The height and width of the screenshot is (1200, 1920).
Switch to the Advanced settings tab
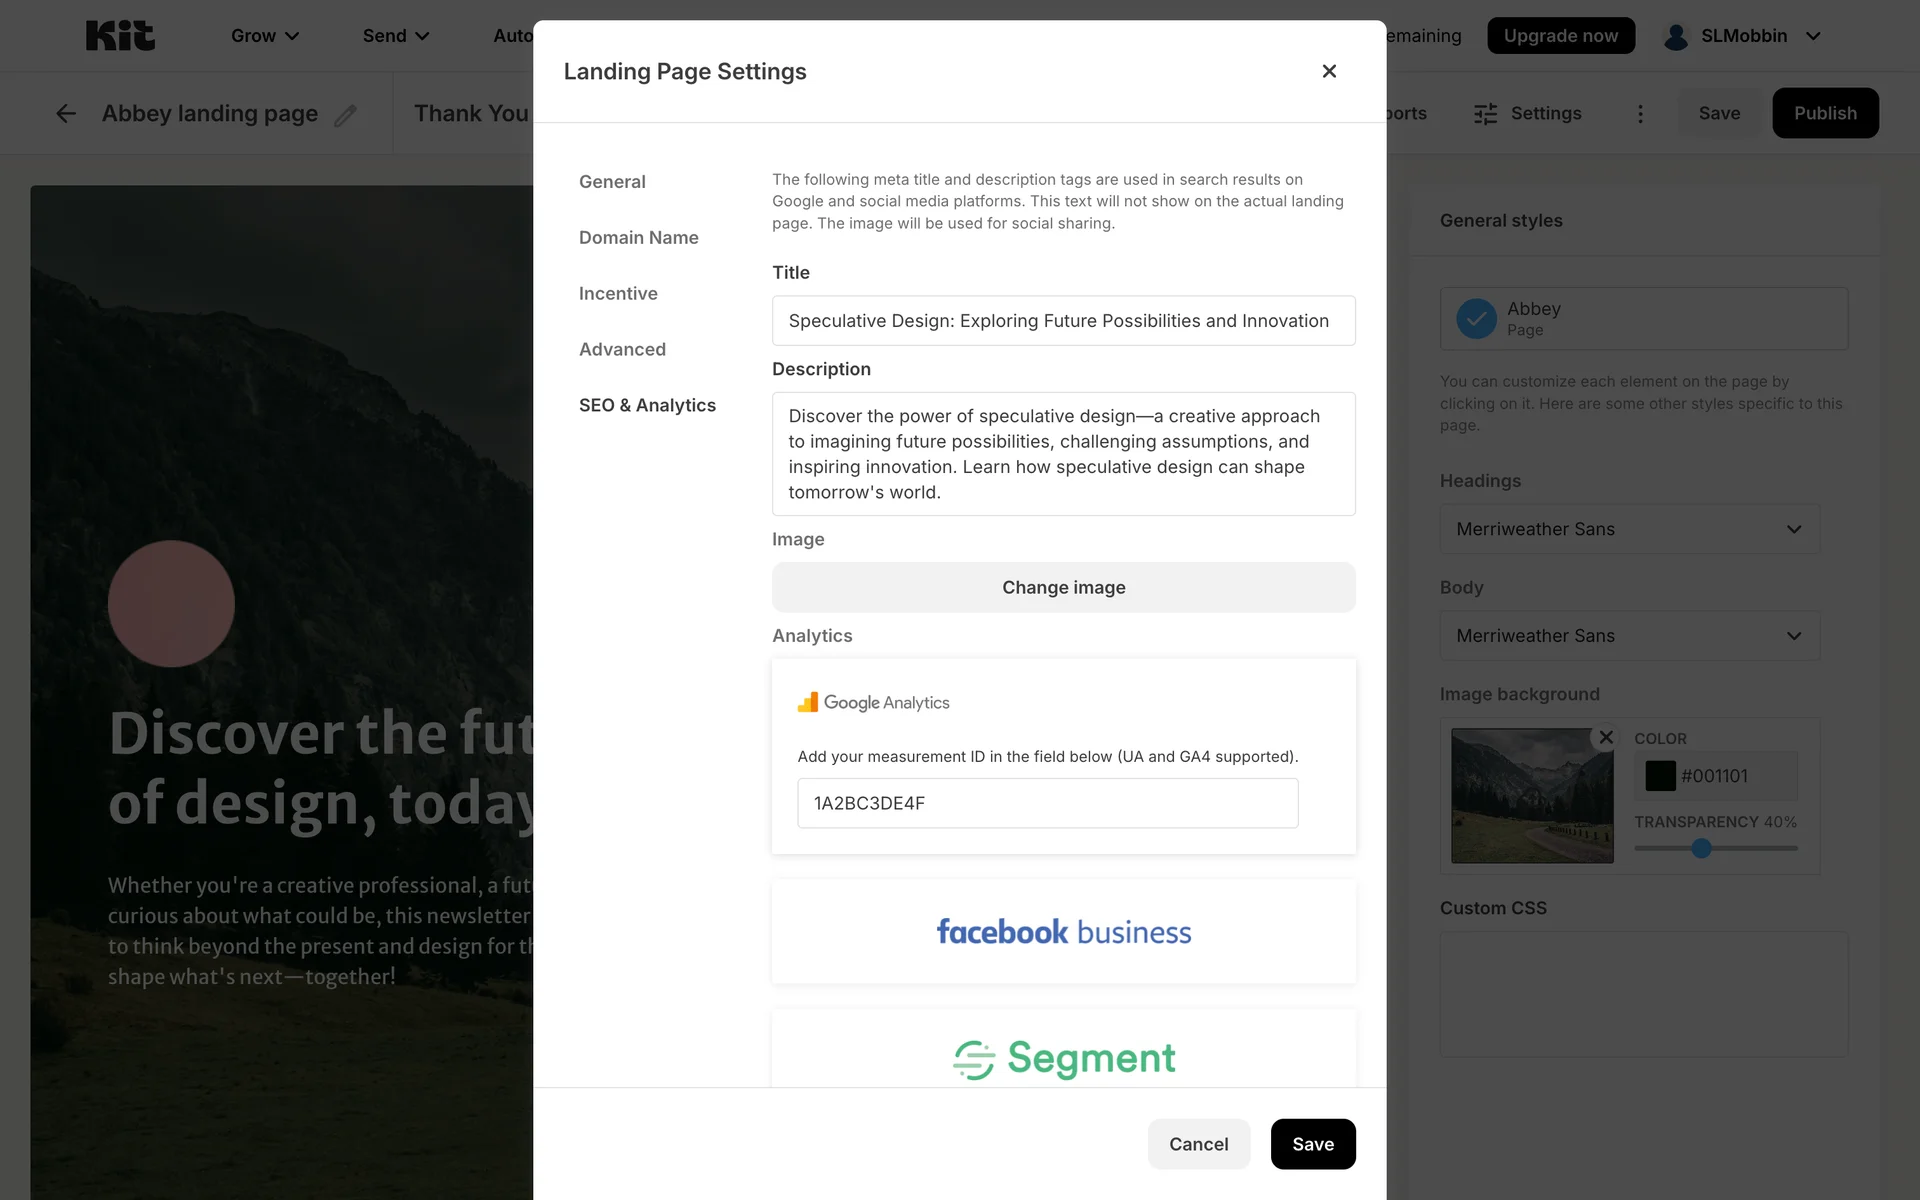click(622, 349)
